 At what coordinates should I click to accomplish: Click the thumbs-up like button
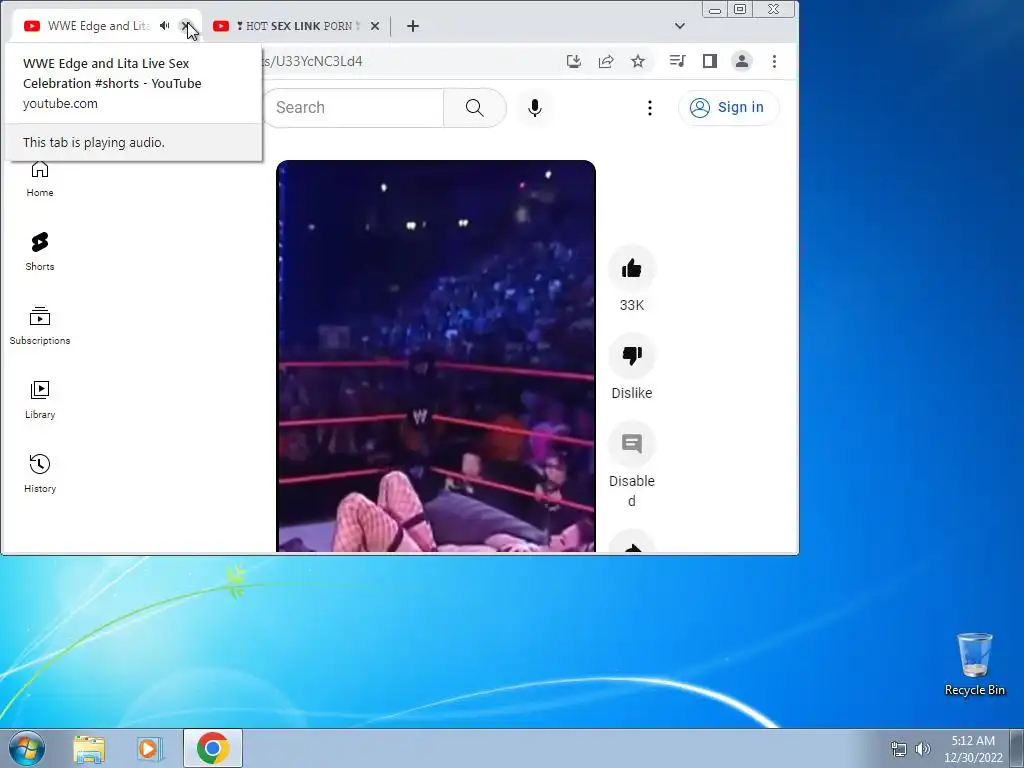coord(632,268)
